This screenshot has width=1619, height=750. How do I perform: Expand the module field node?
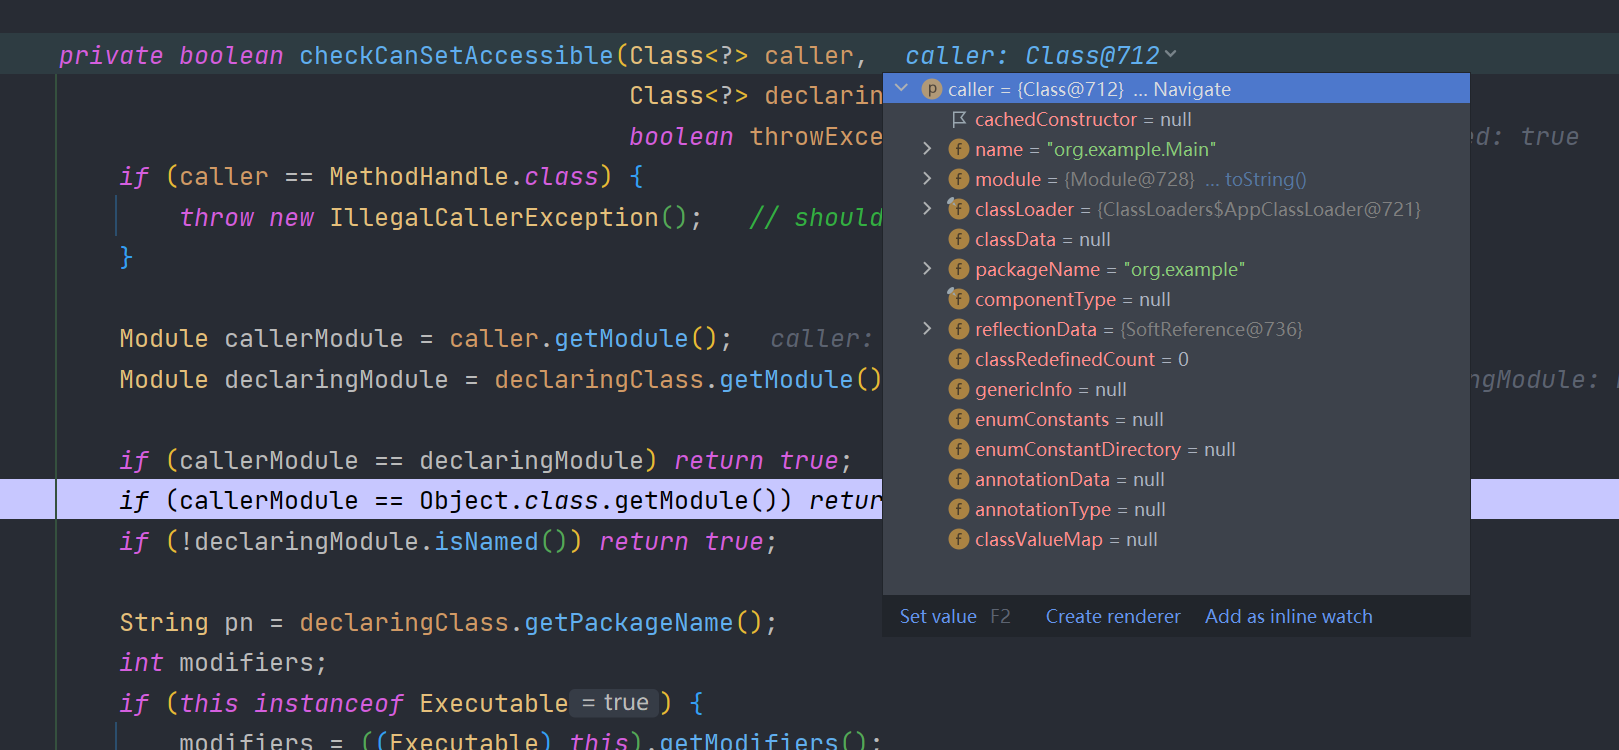[927, 179]
